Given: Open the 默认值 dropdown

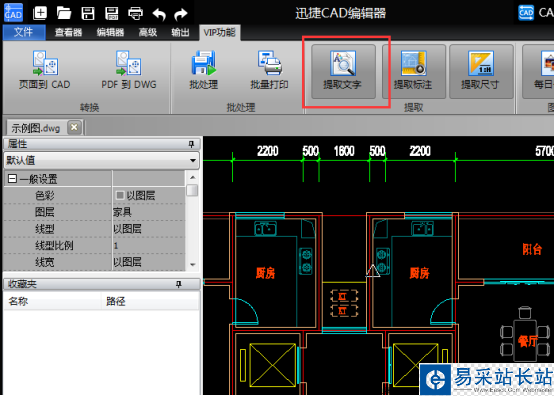Looking at the screenshot, I should 193,160.
